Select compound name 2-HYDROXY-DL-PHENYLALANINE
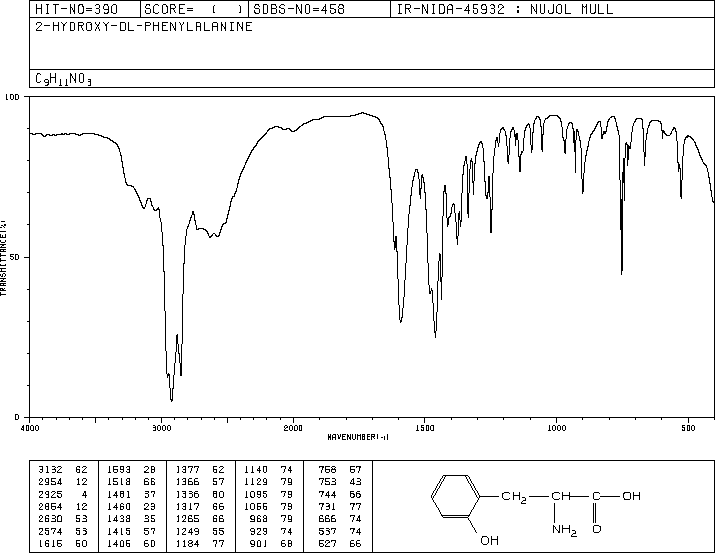This screenshot has height=553, width=715. click(x=144, y=26)
